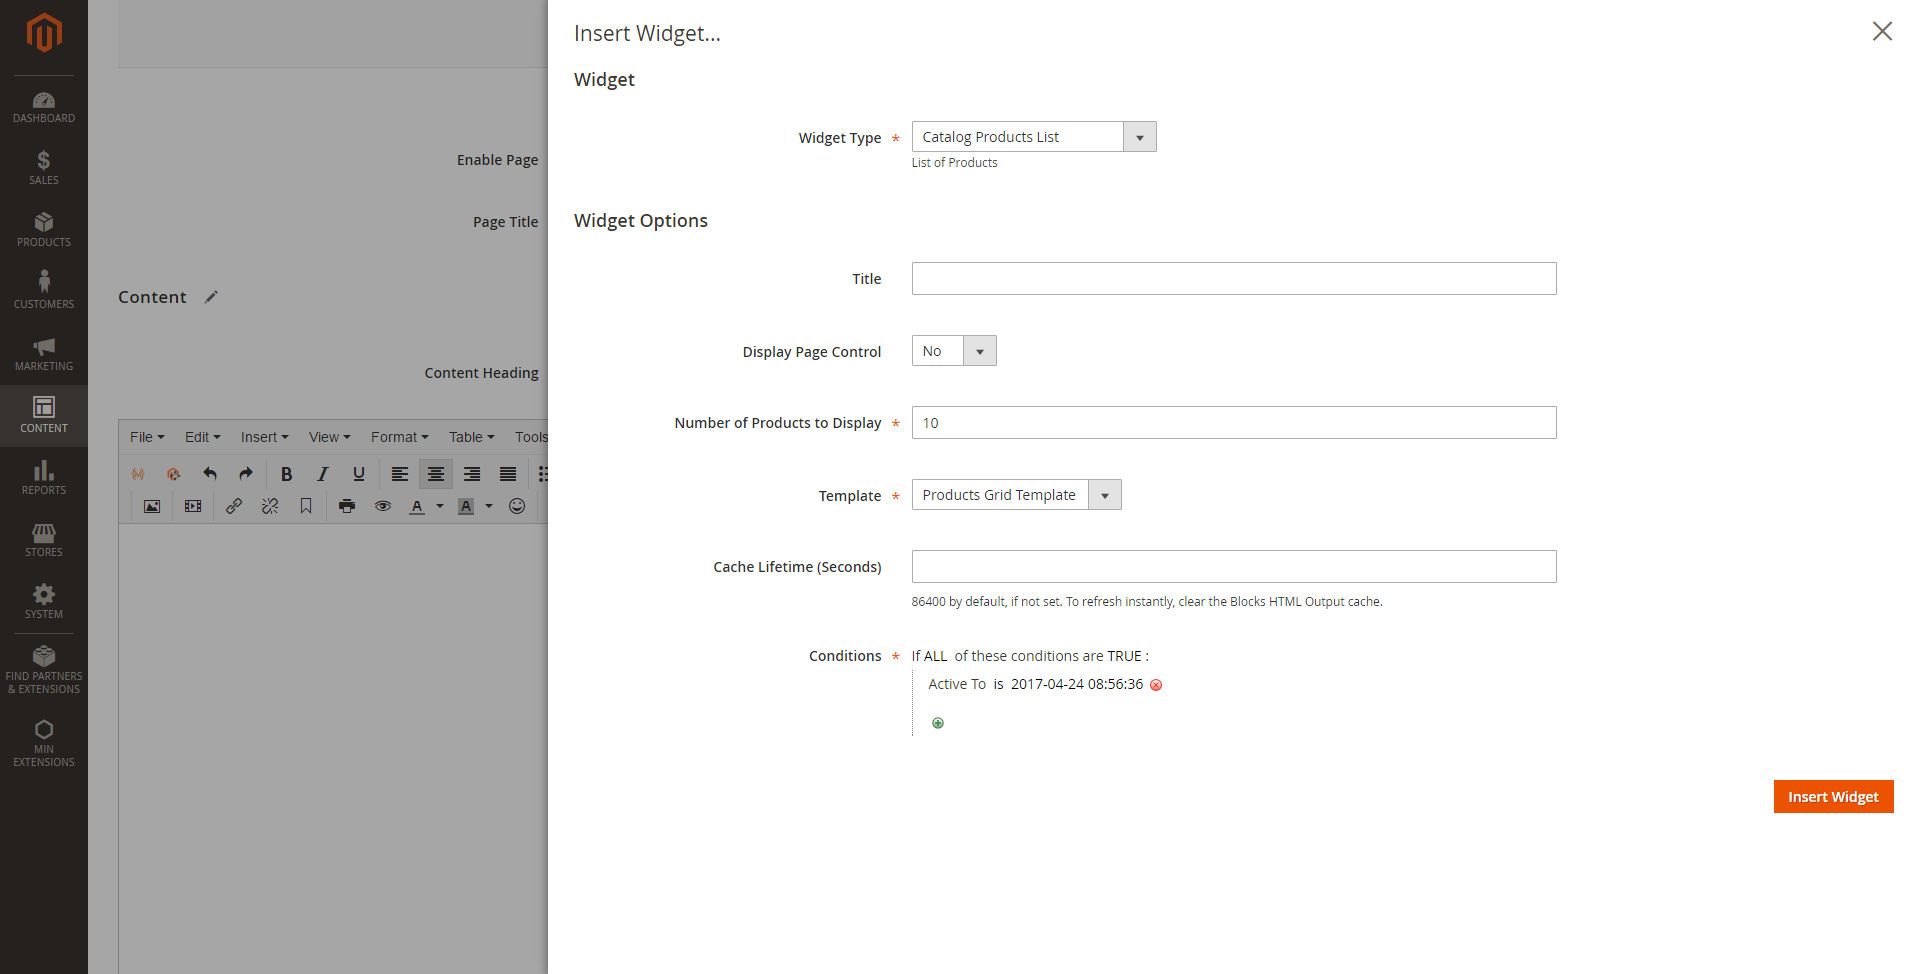Screen dimensions: 1920x974
Task: Click the Number of Products to Display field
Action: click(x=1234, y=423)
